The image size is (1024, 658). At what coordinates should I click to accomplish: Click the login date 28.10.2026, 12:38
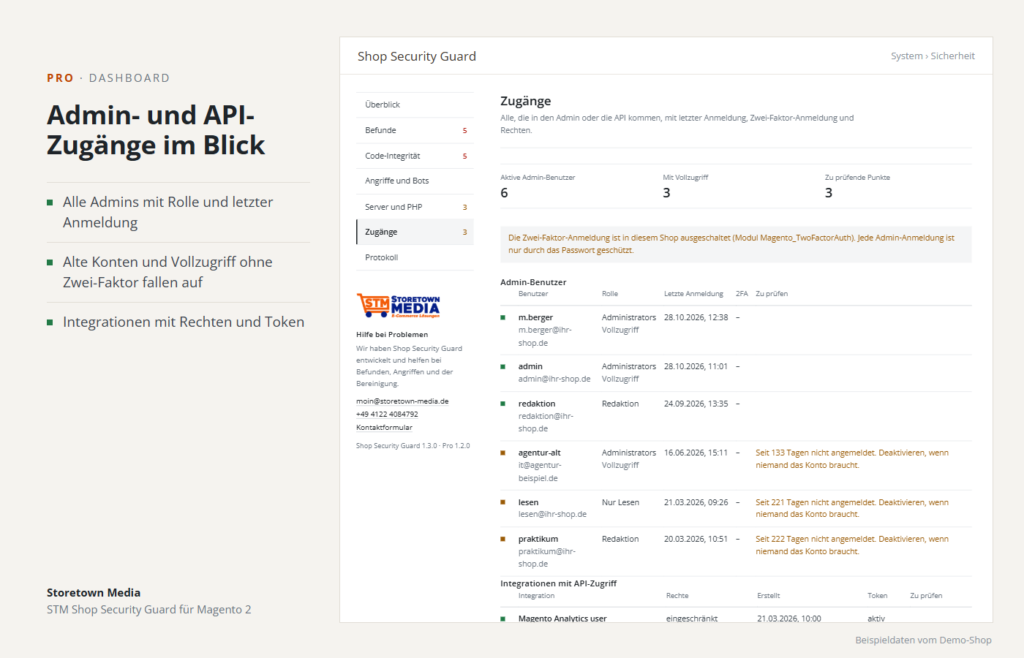(x=696, y=317)
